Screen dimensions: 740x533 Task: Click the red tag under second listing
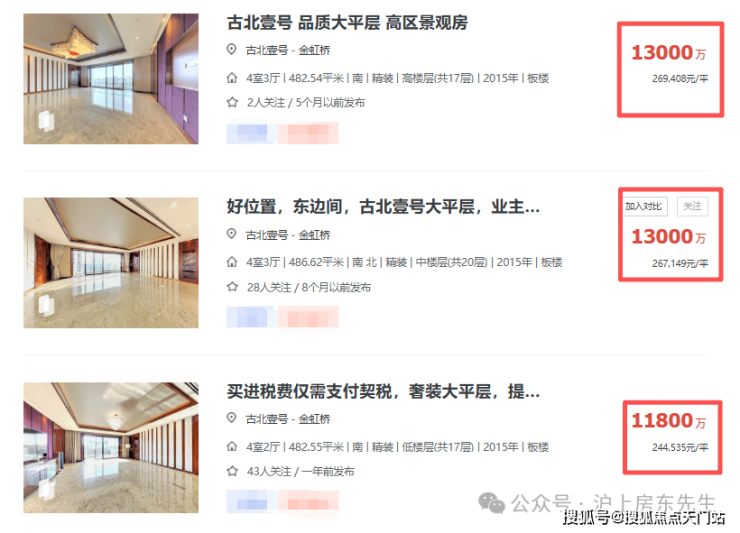[x=308, y=317]
